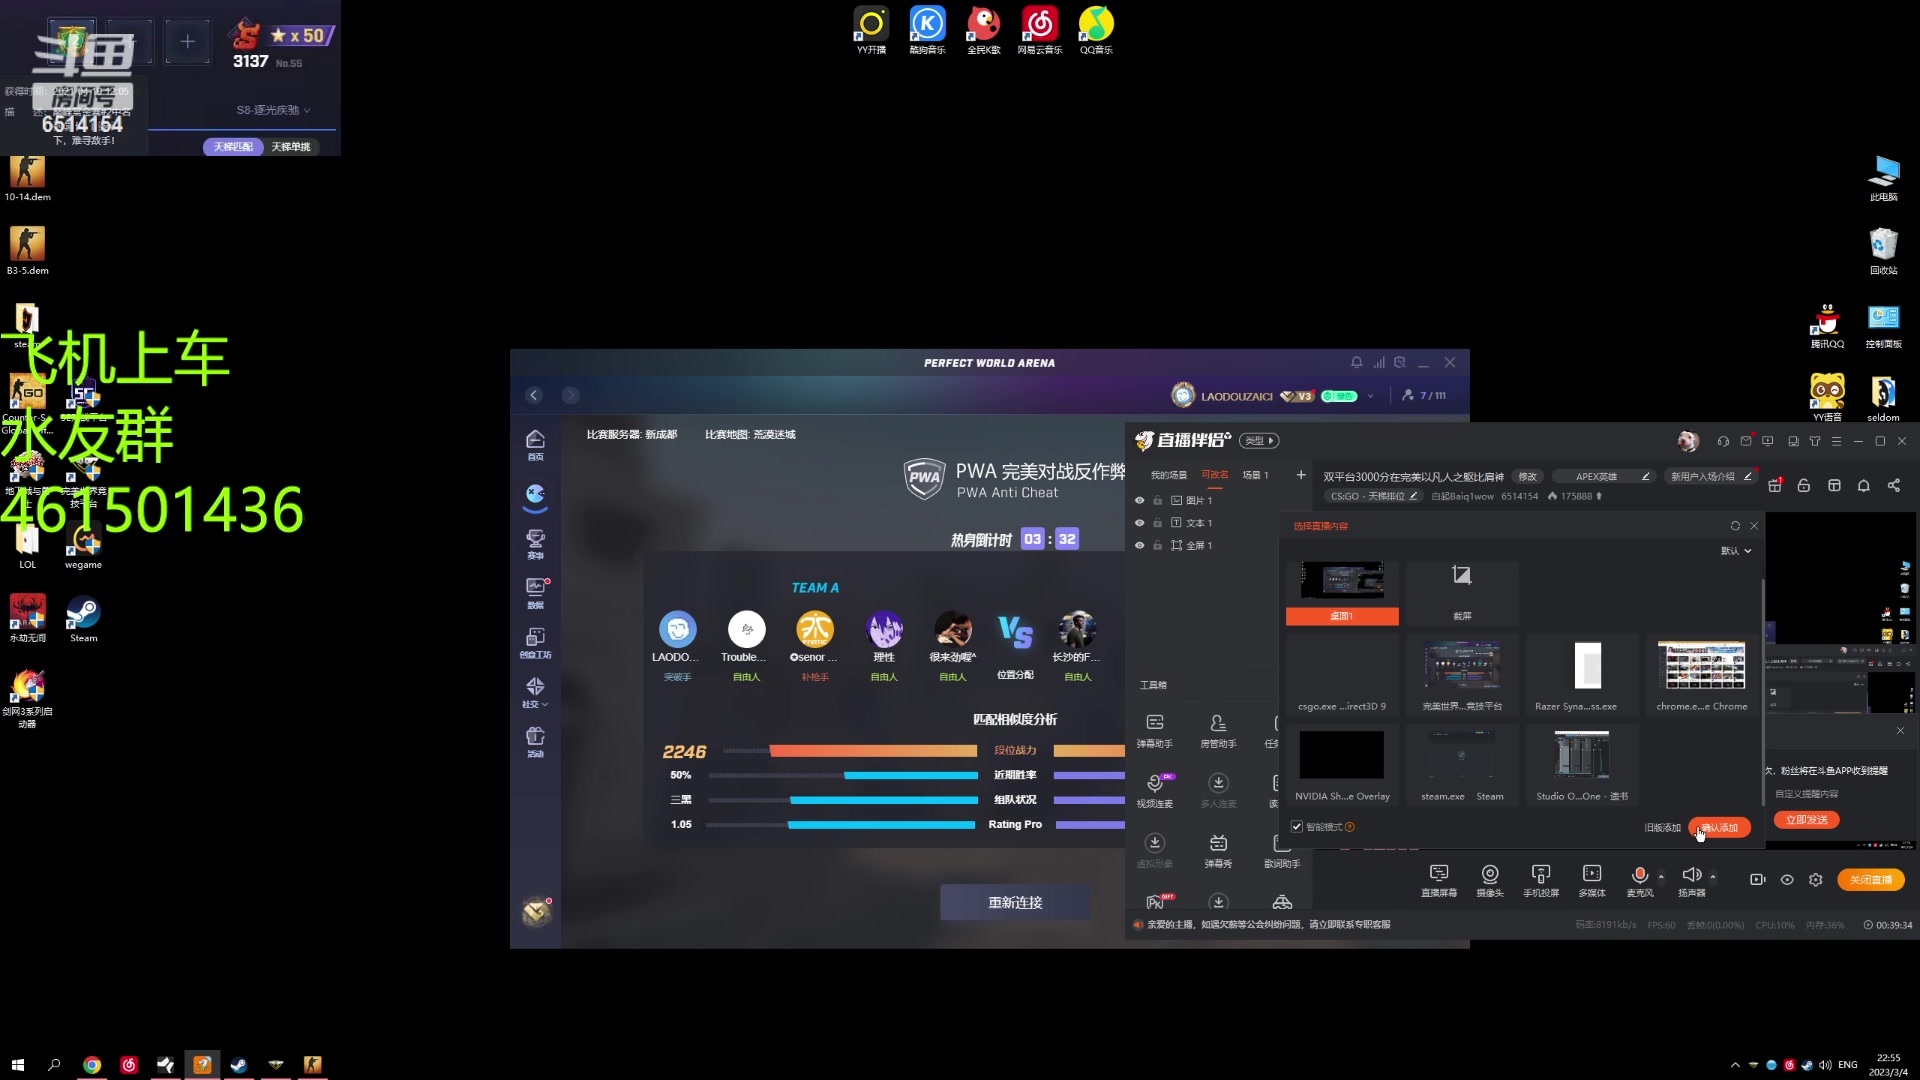Toggle preview eye icon in bottom bar
1920x1080 pixels.
pos(1787,880)
